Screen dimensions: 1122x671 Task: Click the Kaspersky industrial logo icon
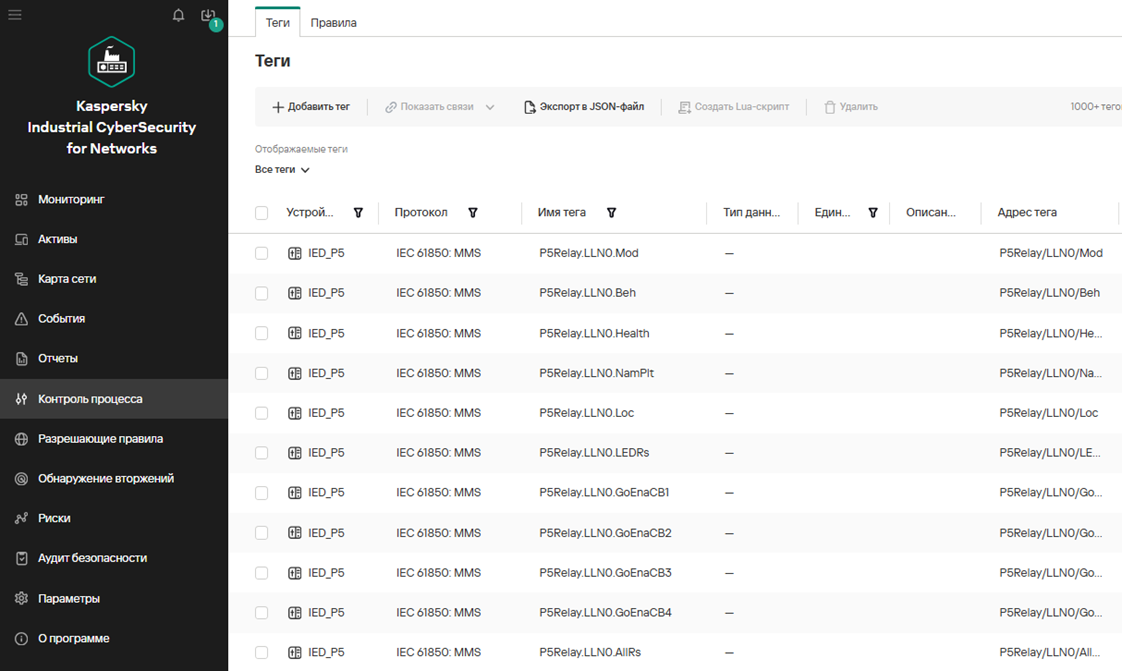(x=112, y=62)
